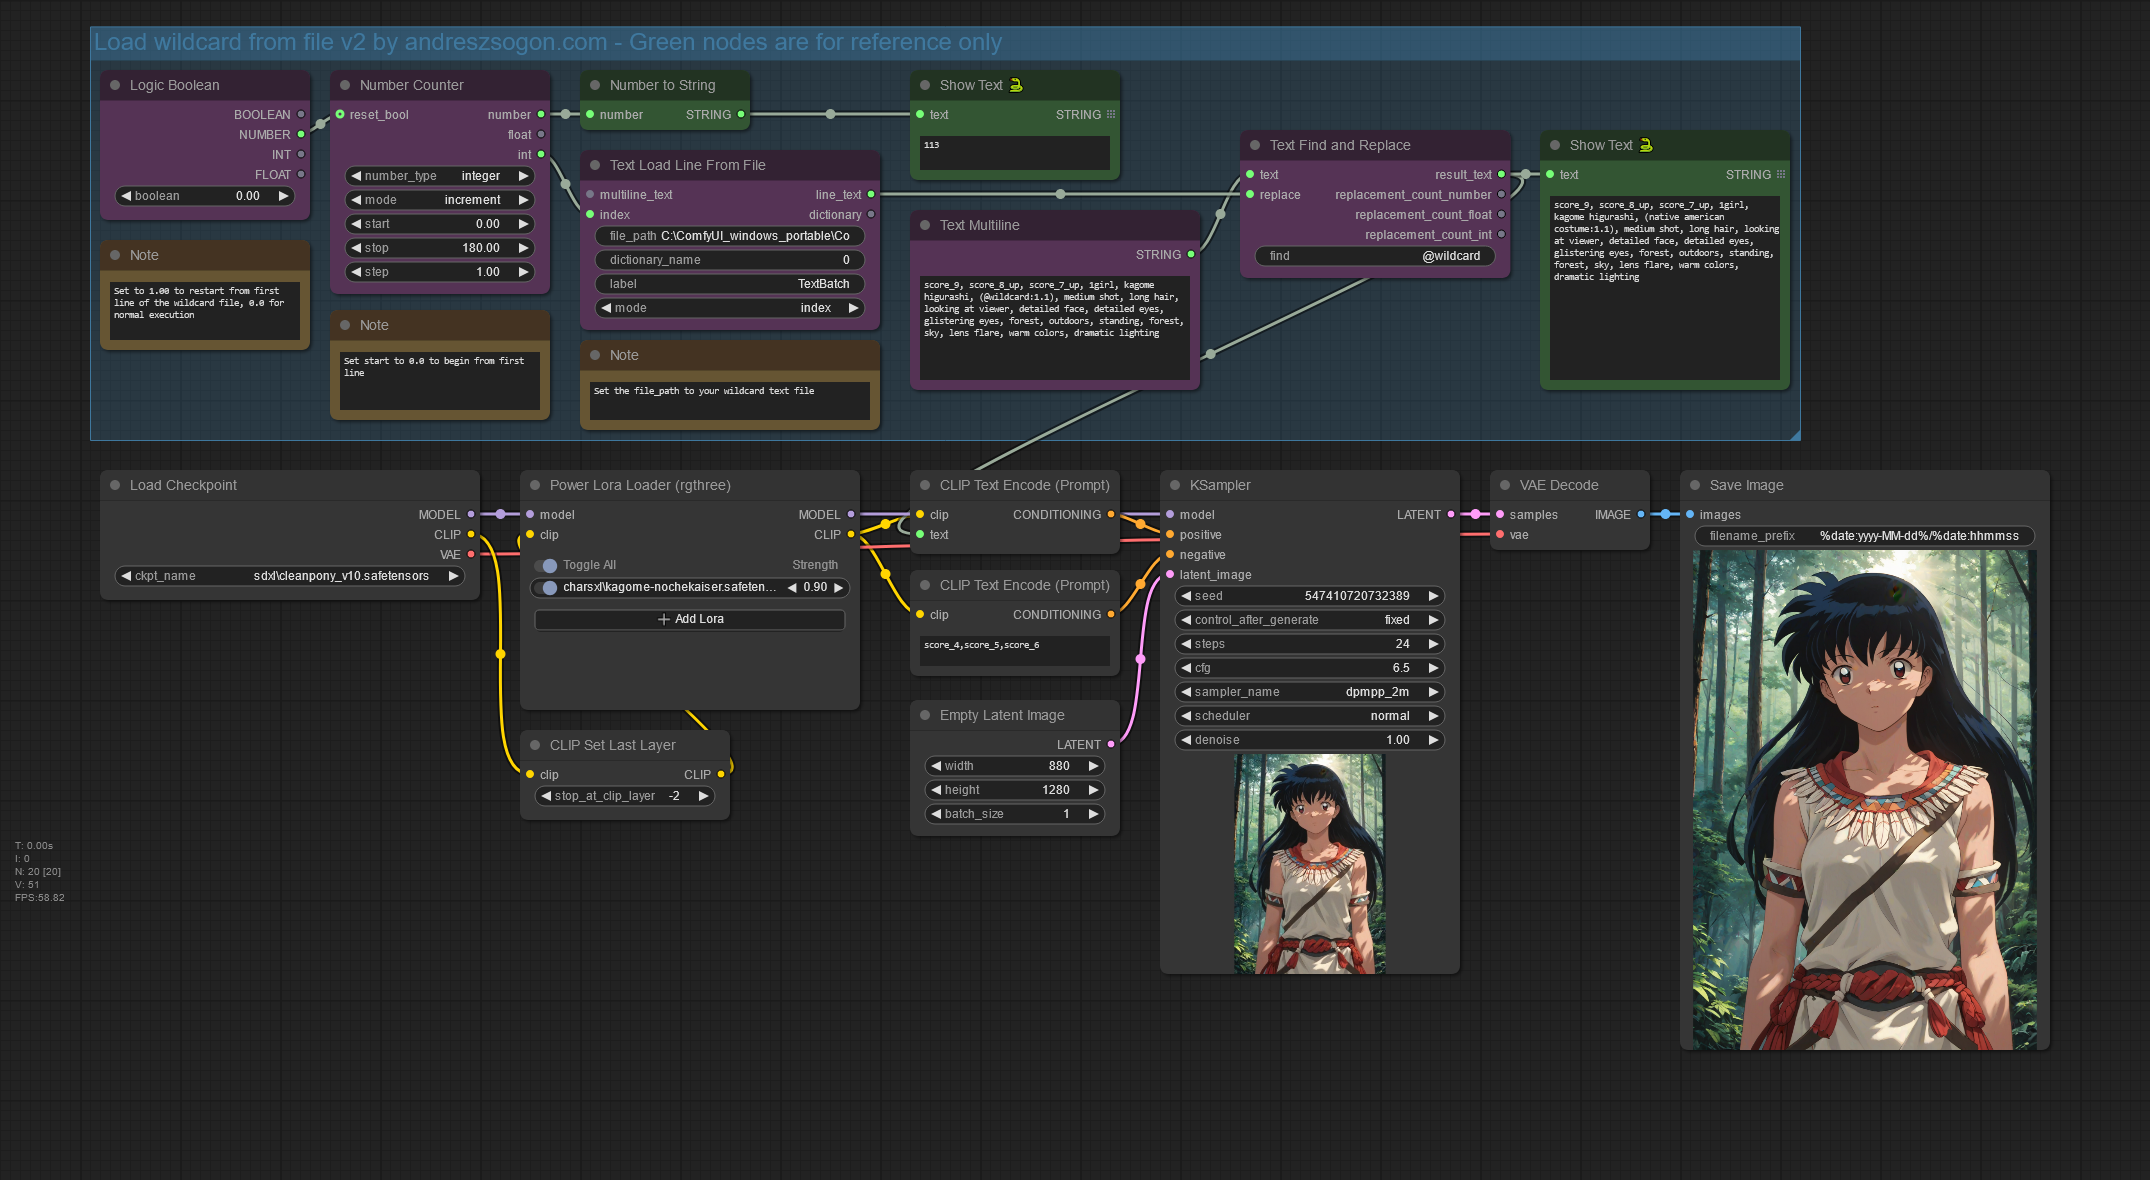2150x1180 pixels.
Task: Increase the stop value 180.00 in Number Counter
Action: click(x=523, y=248)
